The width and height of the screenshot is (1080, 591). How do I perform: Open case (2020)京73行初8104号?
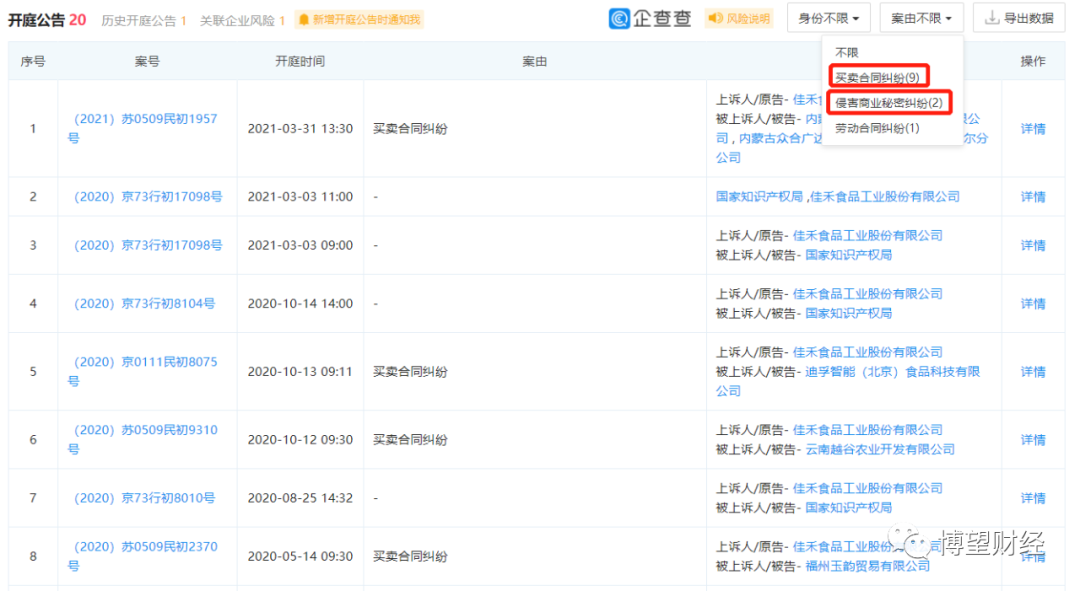144,304
